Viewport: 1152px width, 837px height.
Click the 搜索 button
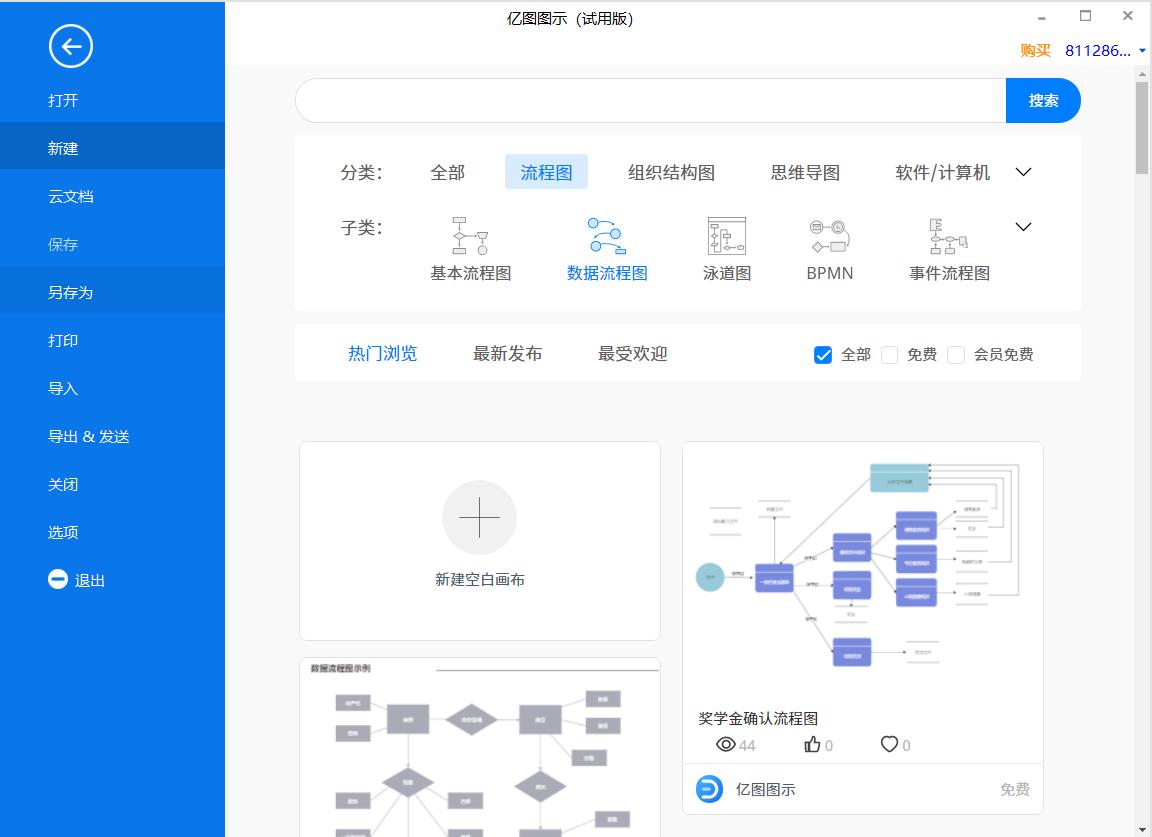point(1042,100)
